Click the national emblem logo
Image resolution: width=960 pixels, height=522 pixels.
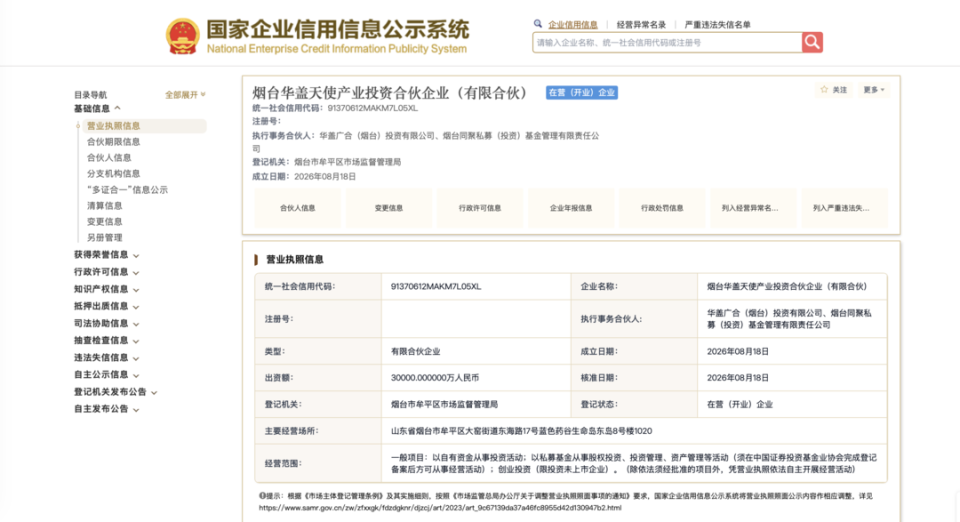(x=182, y=36)
